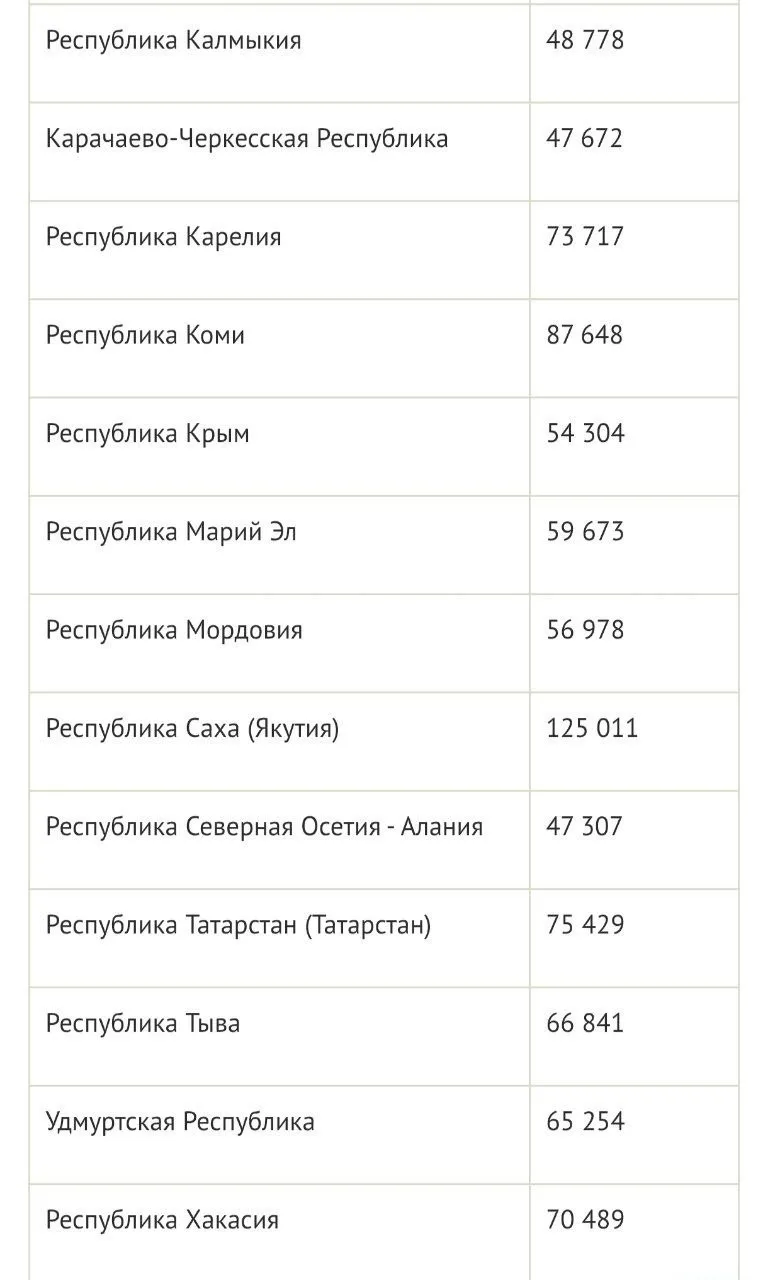Click the Республика Коми row name
768x1280 pixels.
click(145, 335)
